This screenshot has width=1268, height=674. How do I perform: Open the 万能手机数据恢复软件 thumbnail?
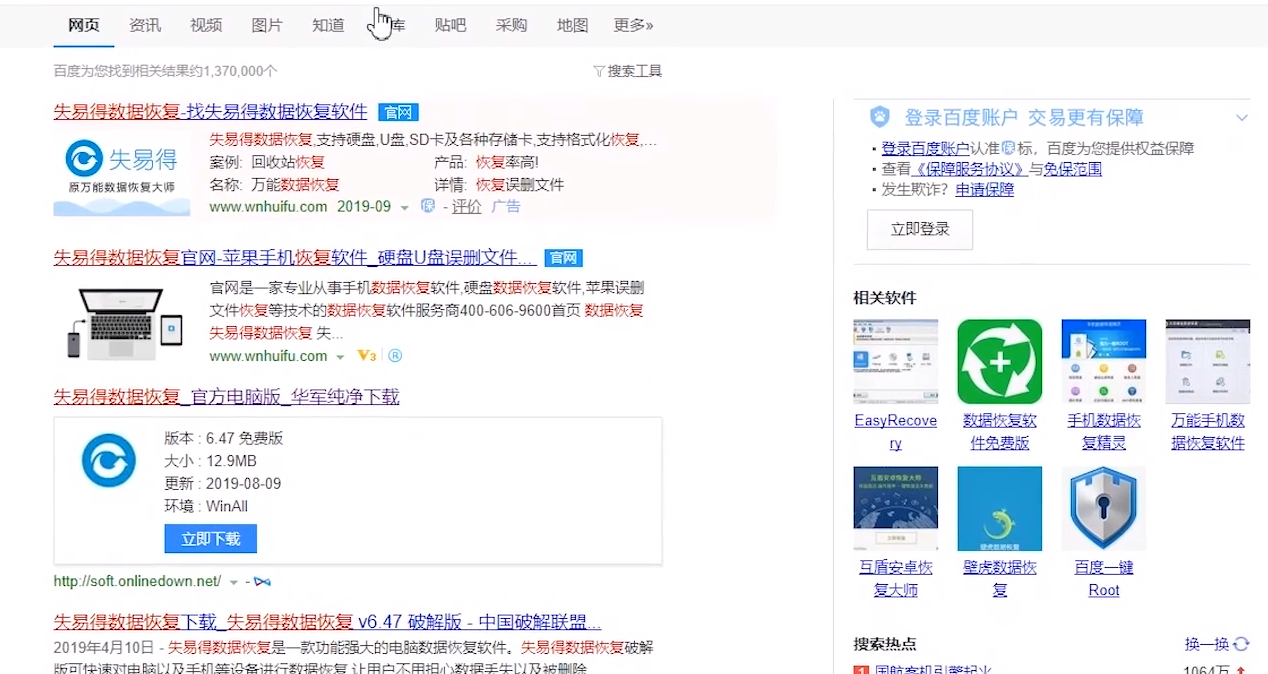tap(1207, 362)
